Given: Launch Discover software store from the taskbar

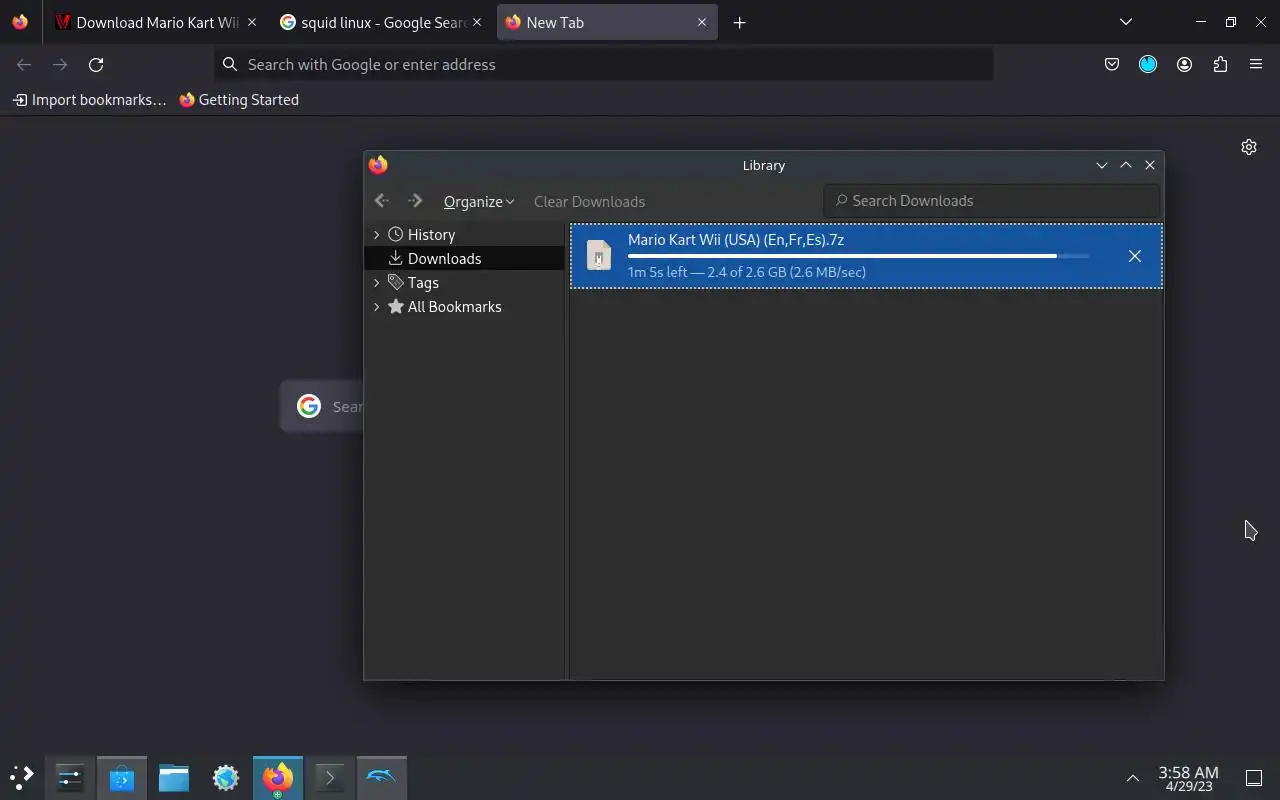Looking at the screenshot, I should coord(122,777).
